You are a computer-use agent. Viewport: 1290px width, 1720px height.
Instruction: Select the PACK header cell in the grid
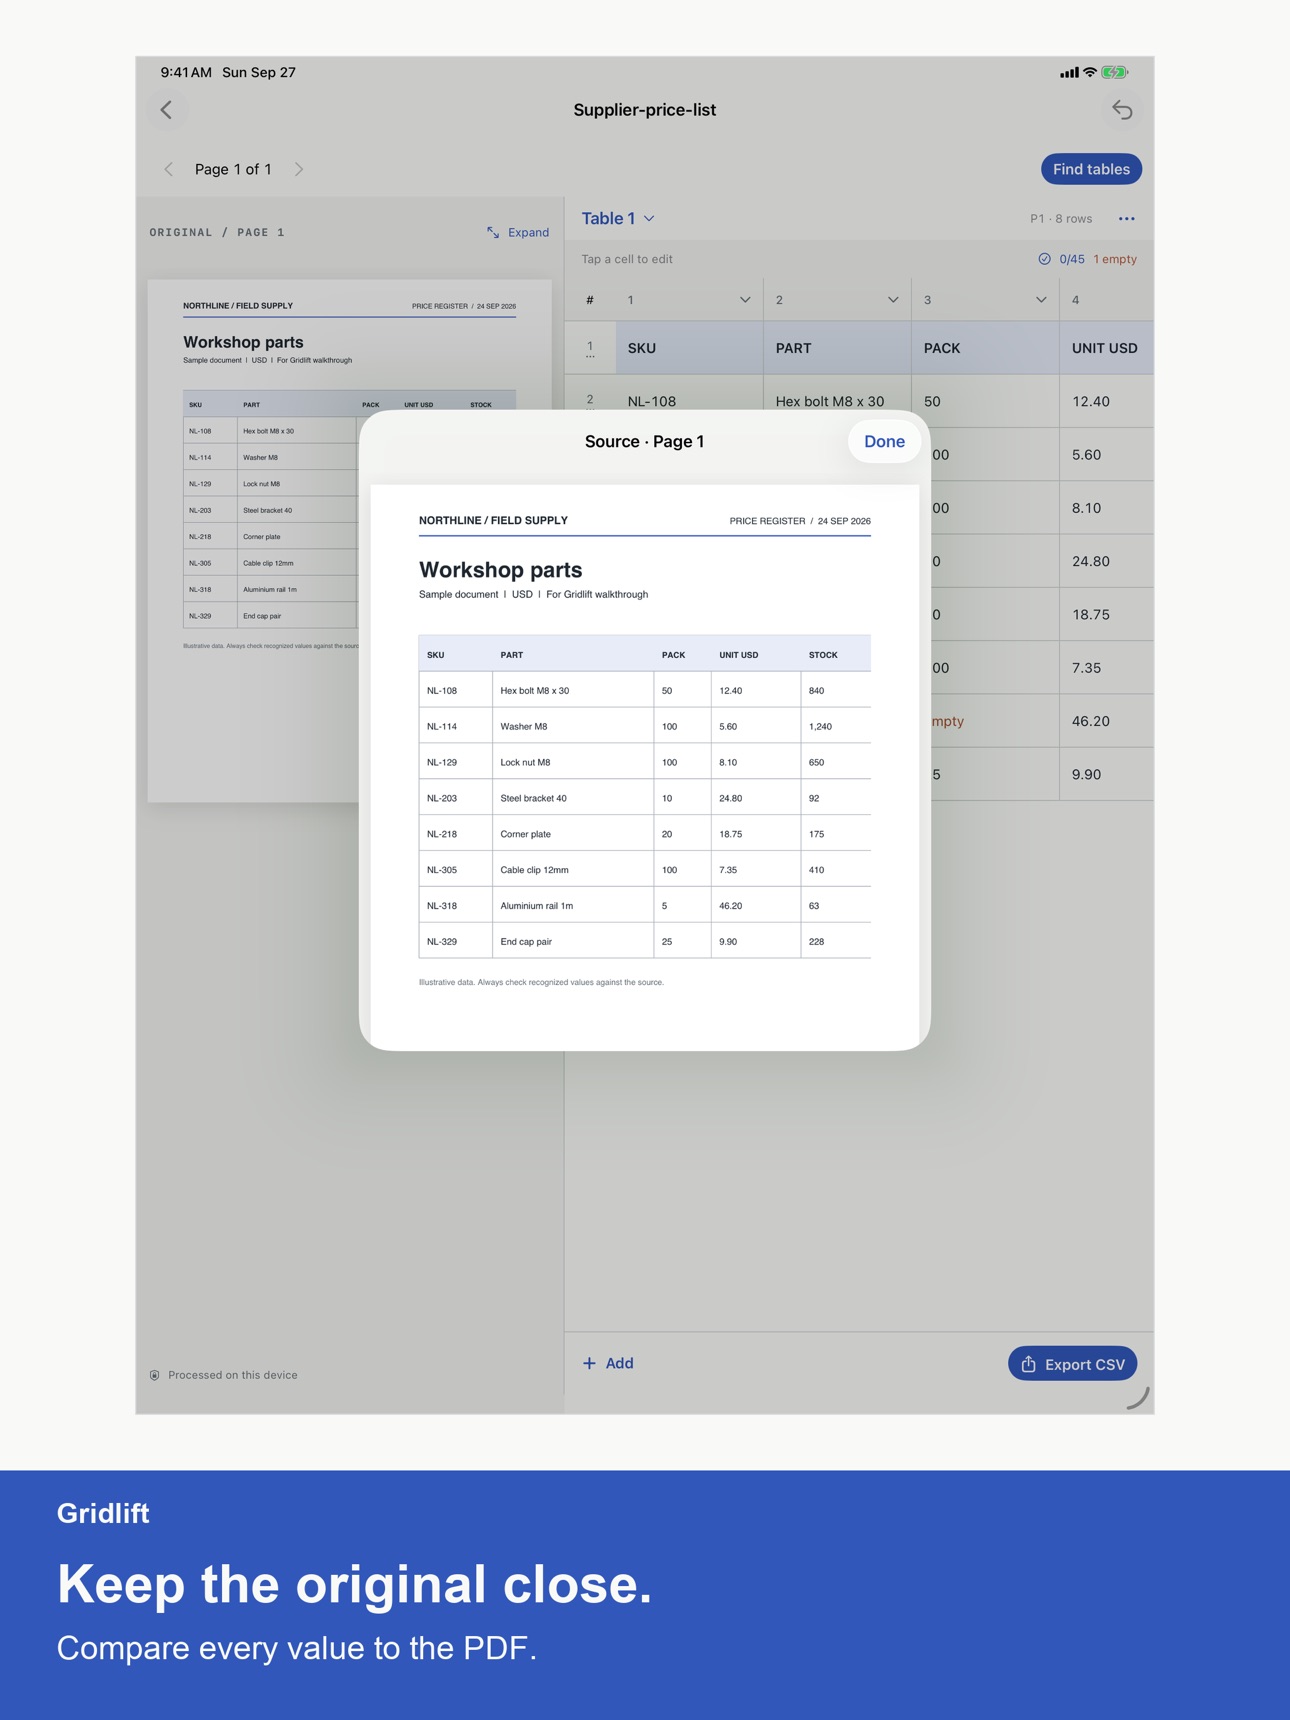pos(985,348)
